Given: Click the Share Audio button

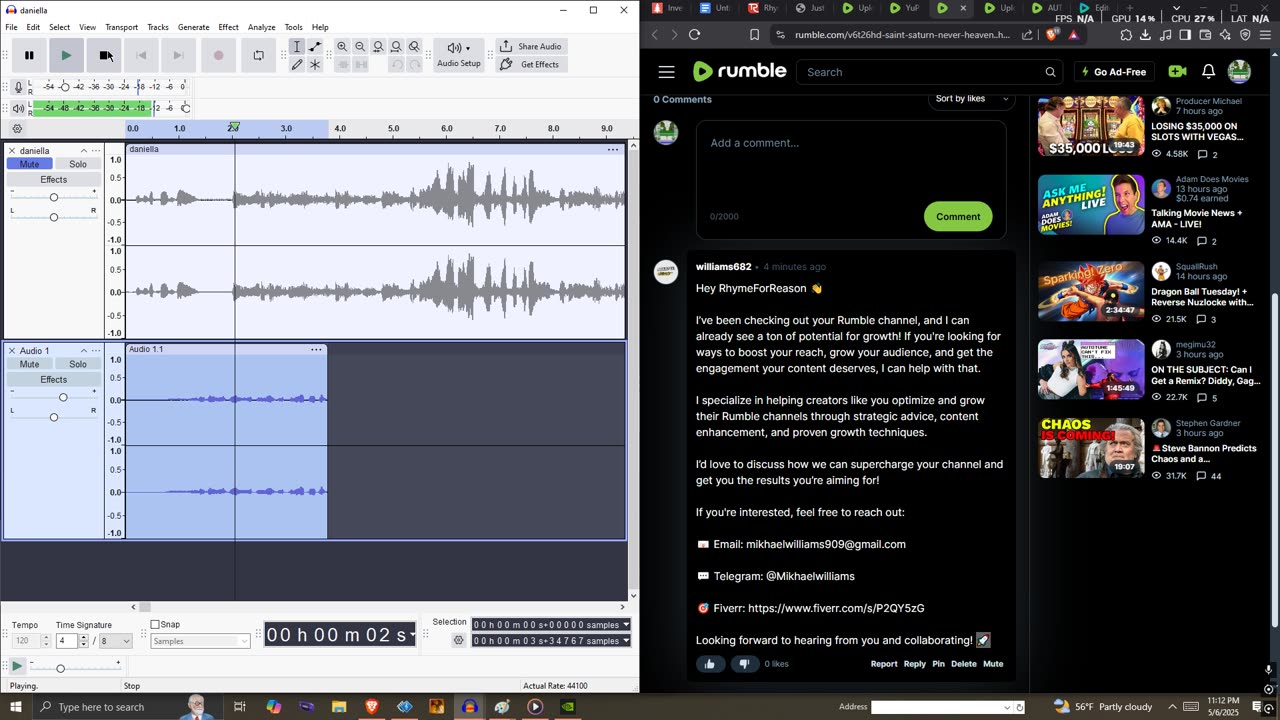Looking at the screenshot, I should [x=531, y=46].
